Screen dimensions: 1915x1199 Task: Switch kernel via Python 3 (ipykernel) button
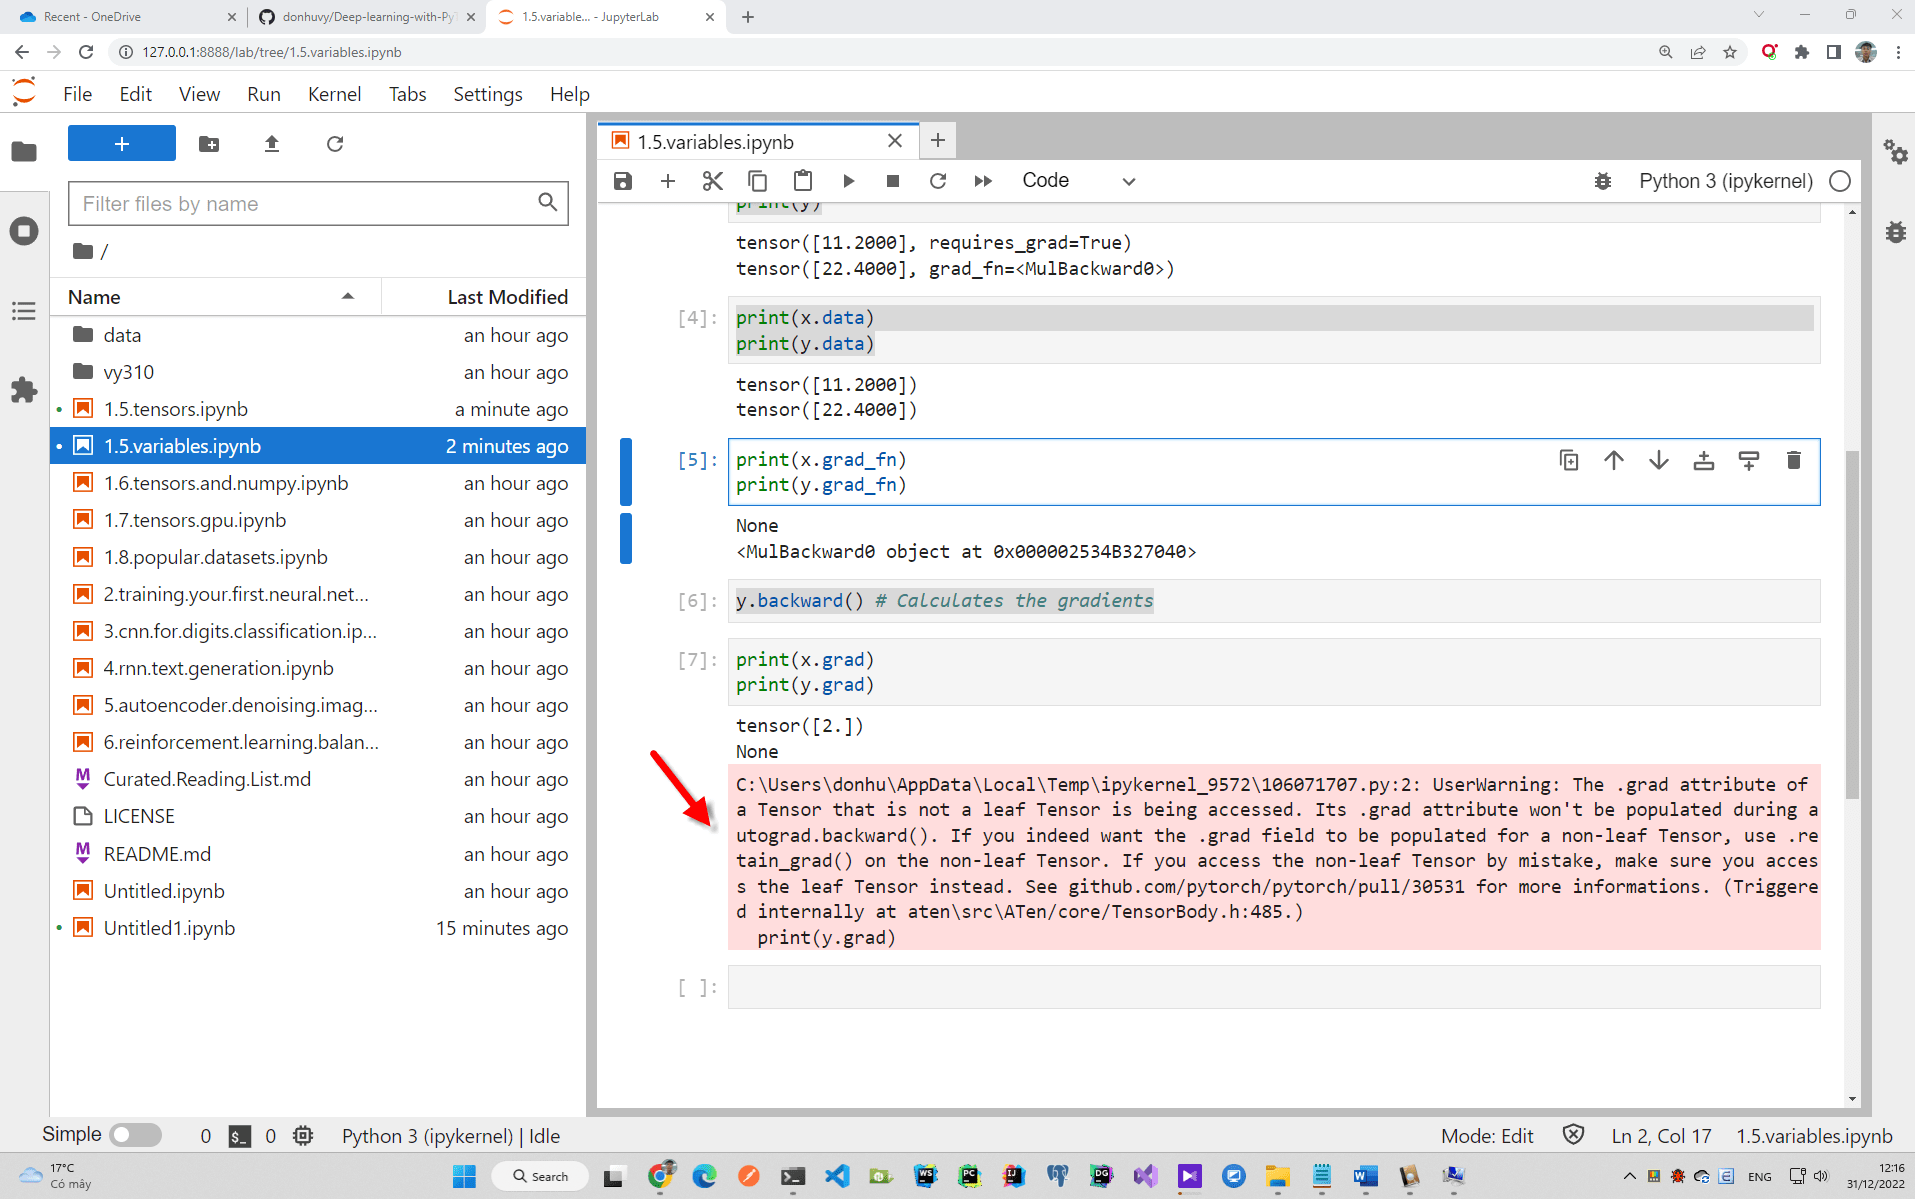[x=1725, y=181]
